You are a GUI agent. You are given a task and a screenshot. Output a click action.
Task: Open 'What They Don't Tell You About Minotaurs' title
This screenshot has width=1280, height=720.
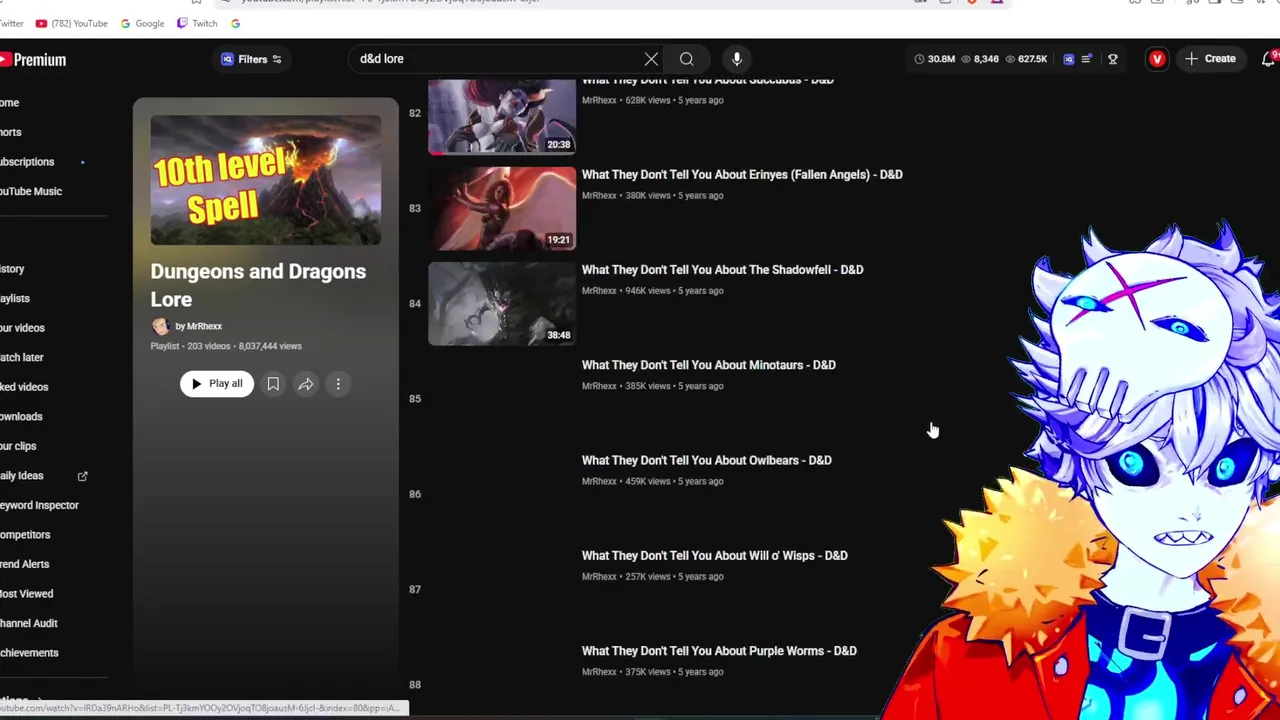point(709,365)
